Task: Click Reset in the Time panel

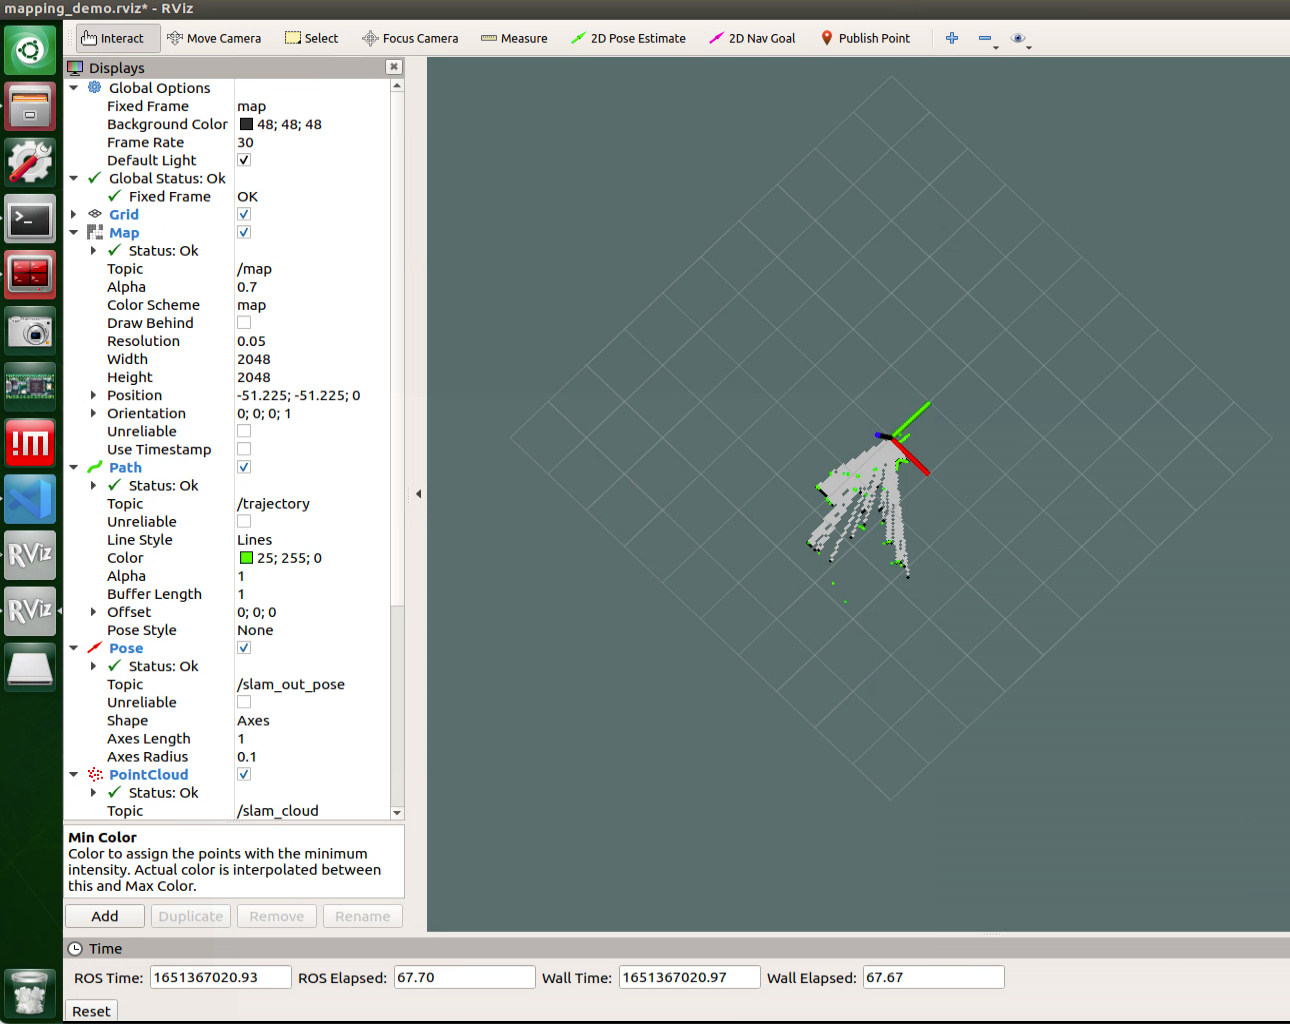Action: (91, 1011)
